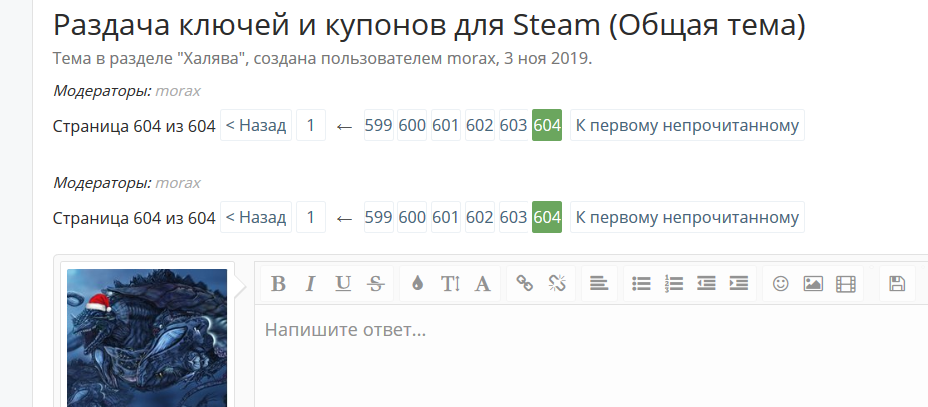Click left arrow jump in bottom pagination

pyautogui.click(x=344, y=218)
